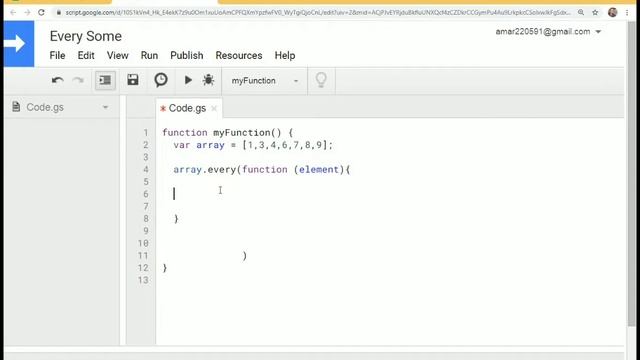This screenshot has width=640, height=360.
Task: Click line number 13 in the gutter
Action: [x=143, y=280]
